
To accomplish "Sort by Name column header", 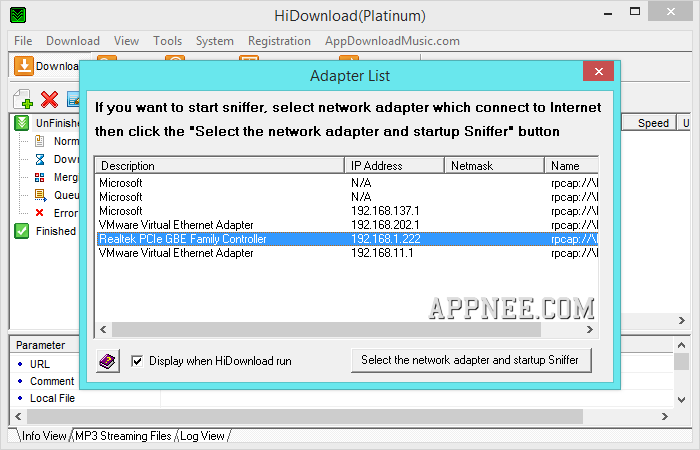I will pos(571,166).
